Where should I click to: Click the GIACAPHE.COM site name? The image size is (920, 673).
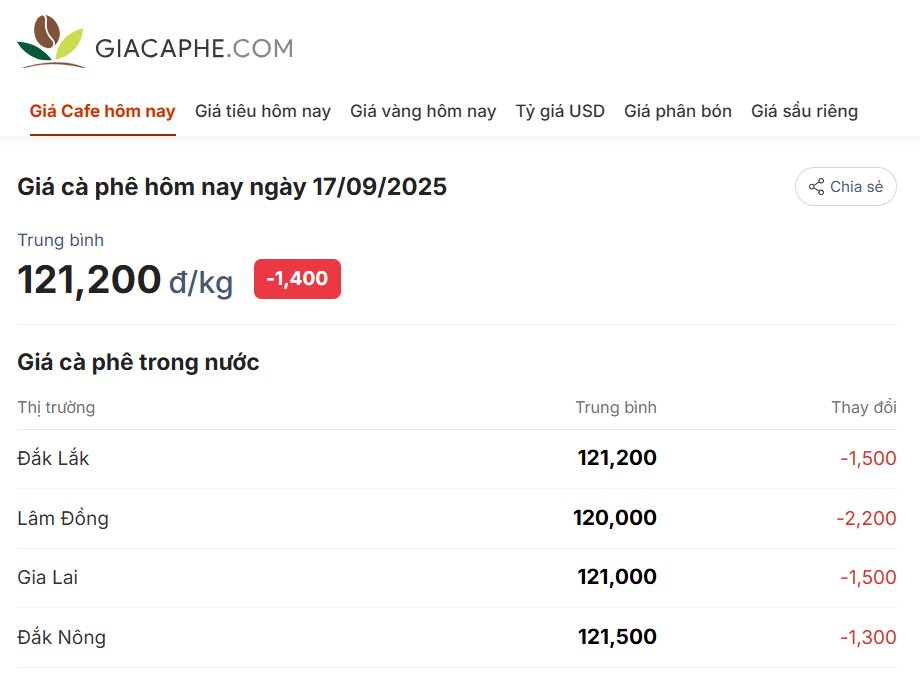pos(194,48)
